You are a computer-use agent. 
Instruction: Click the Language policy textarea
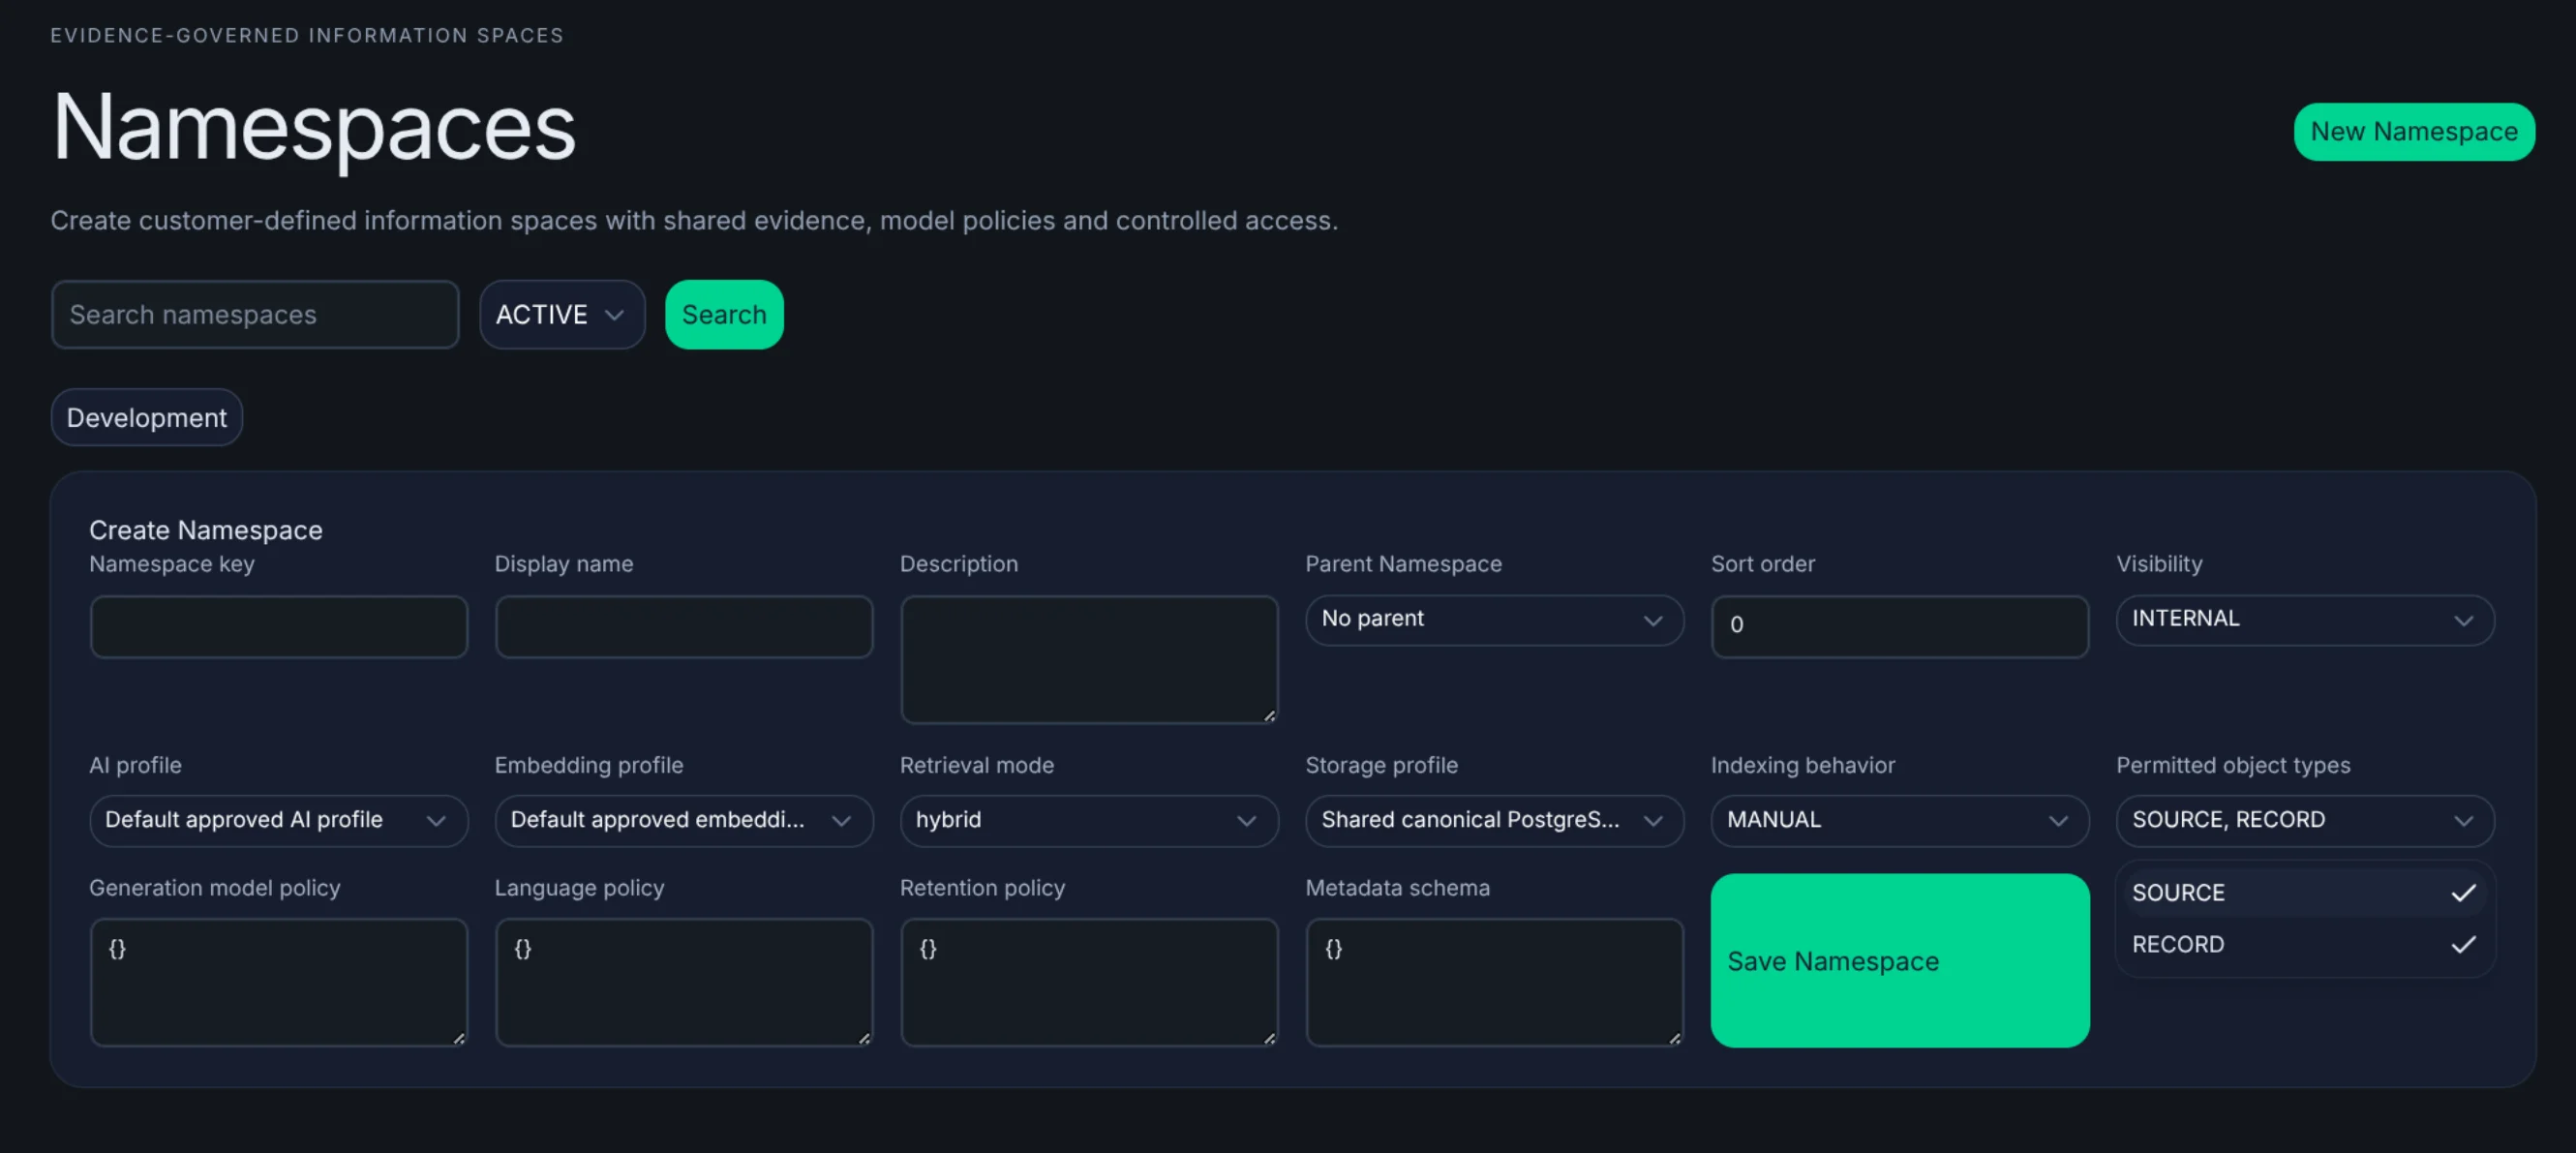pyautogui.click(x=683, y=982)
